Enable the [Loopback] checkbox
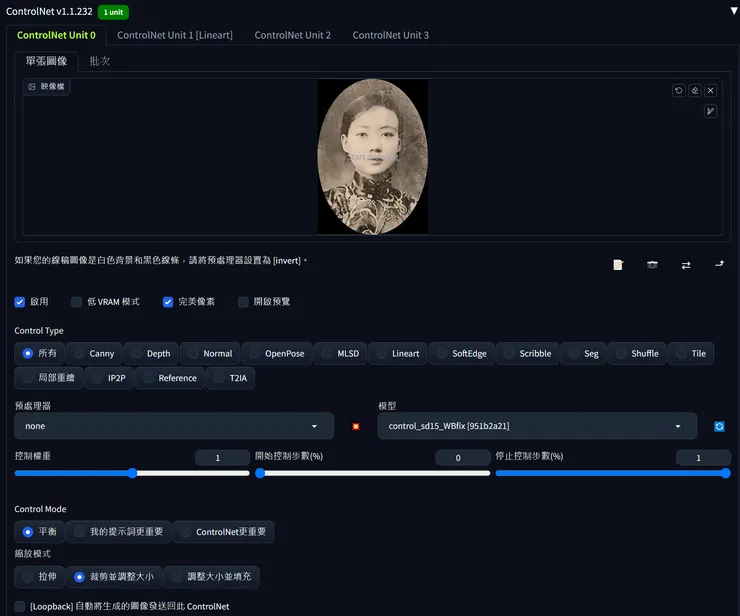This screenshot has width=740, height=616. click(19, 606)
